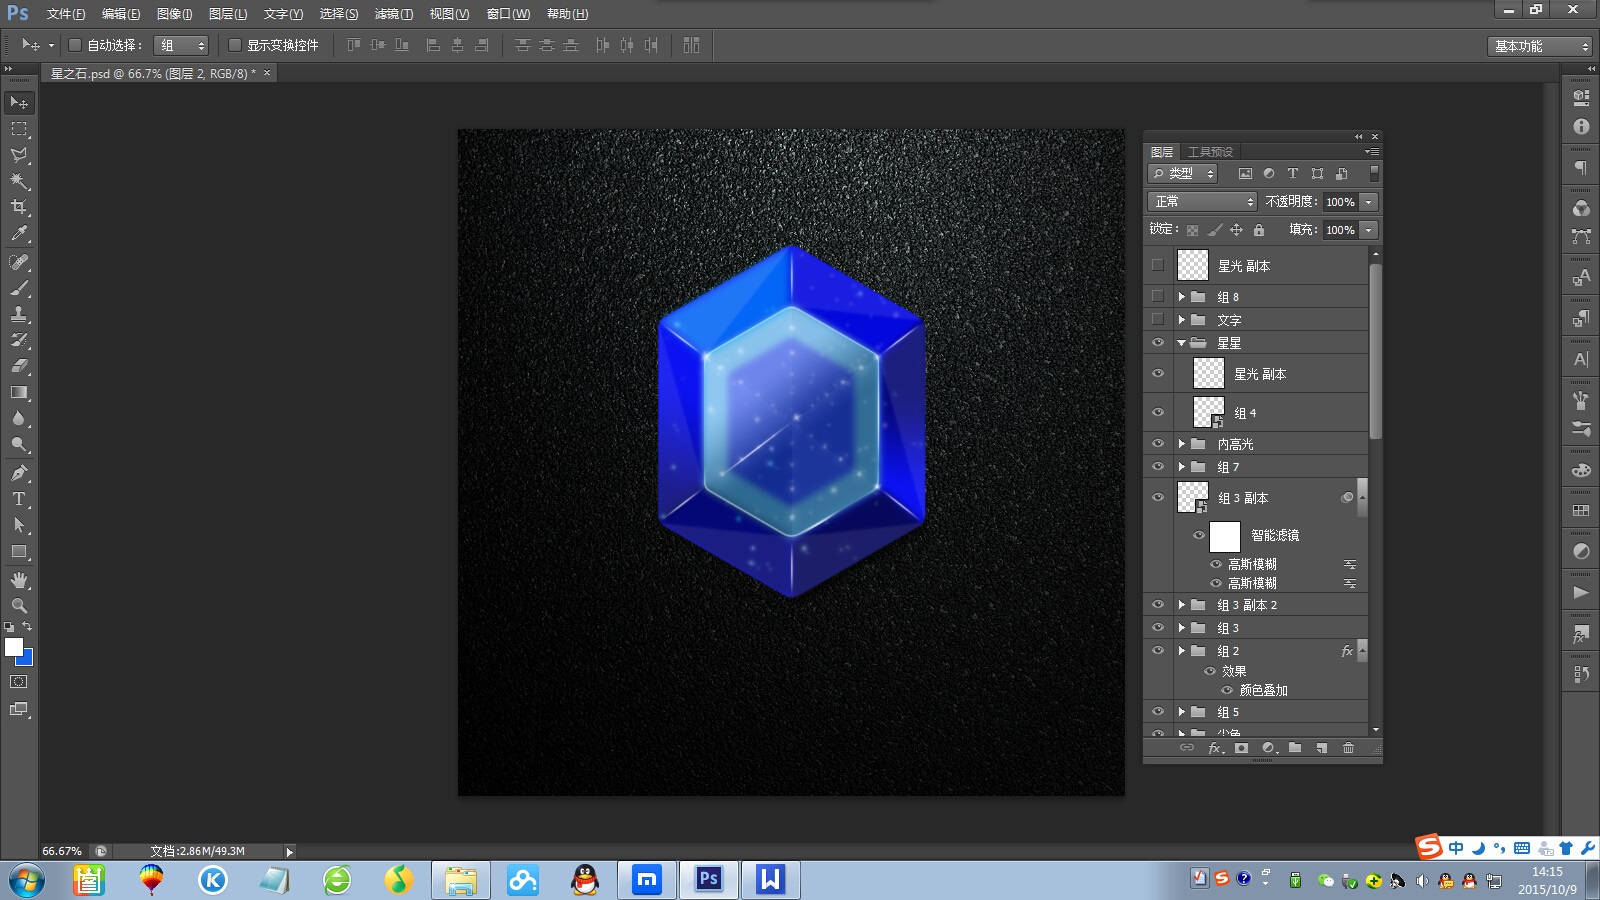Open the 组 auto-select dropdown
The width and height of the screenshot is (1600, 900).
pos(181,45)
